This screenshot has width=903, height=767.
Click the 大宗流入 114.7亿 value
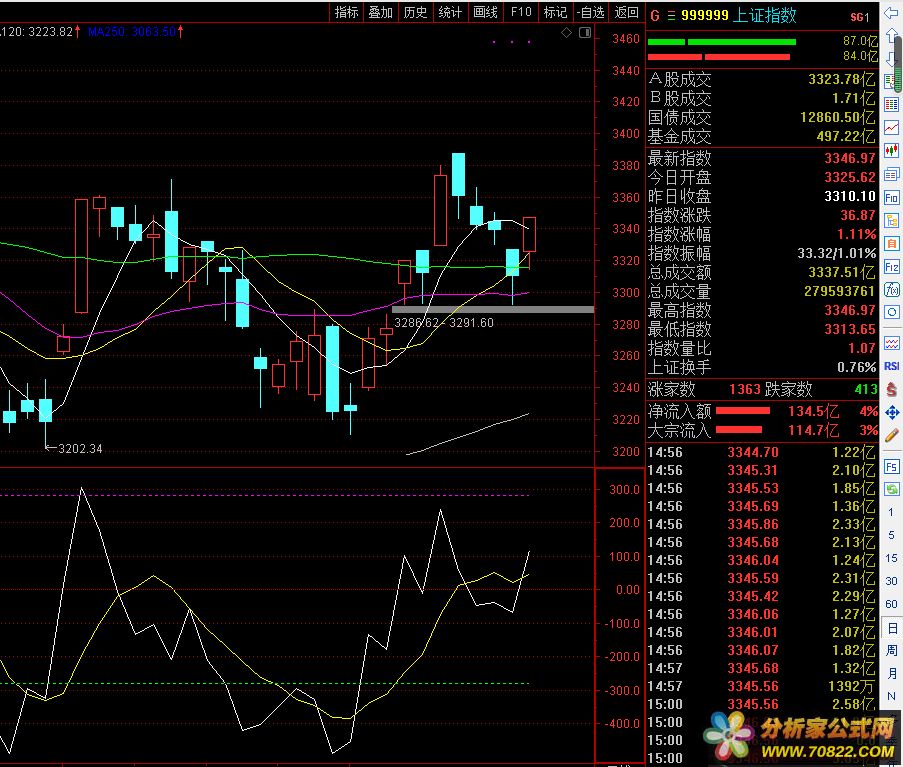[x=813, y=430]
